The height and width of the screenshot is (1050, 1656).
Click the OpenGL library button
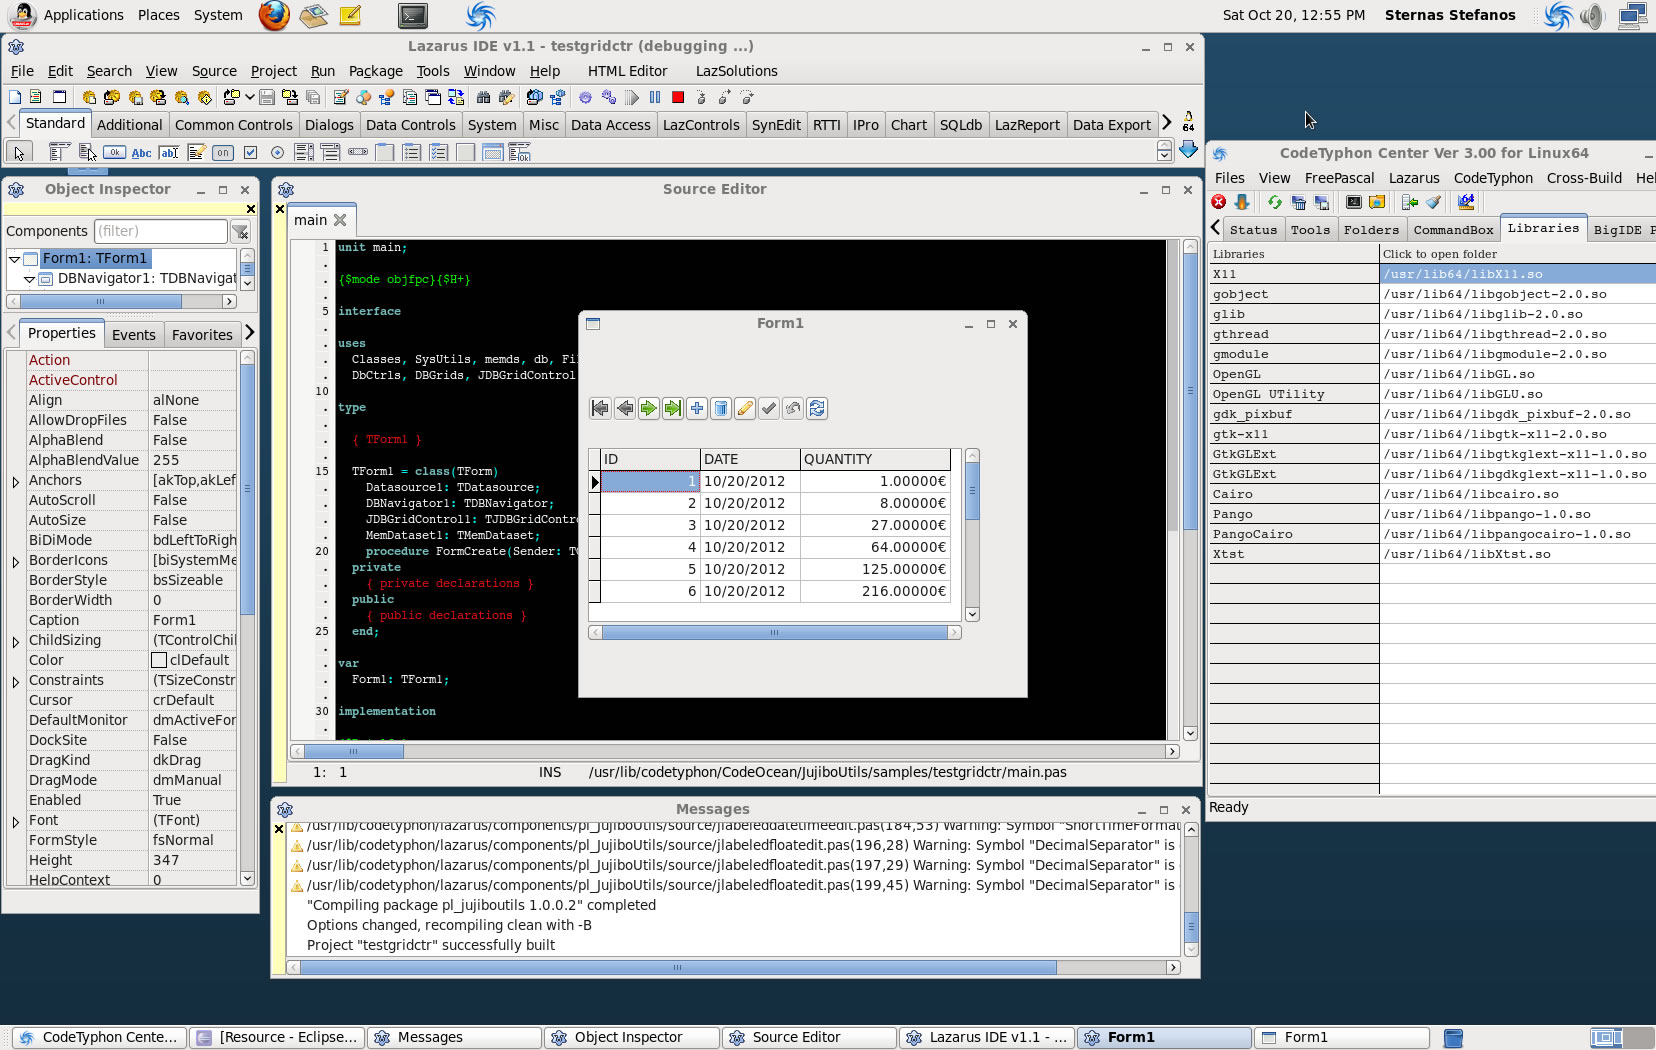[x=1293, y=374]
